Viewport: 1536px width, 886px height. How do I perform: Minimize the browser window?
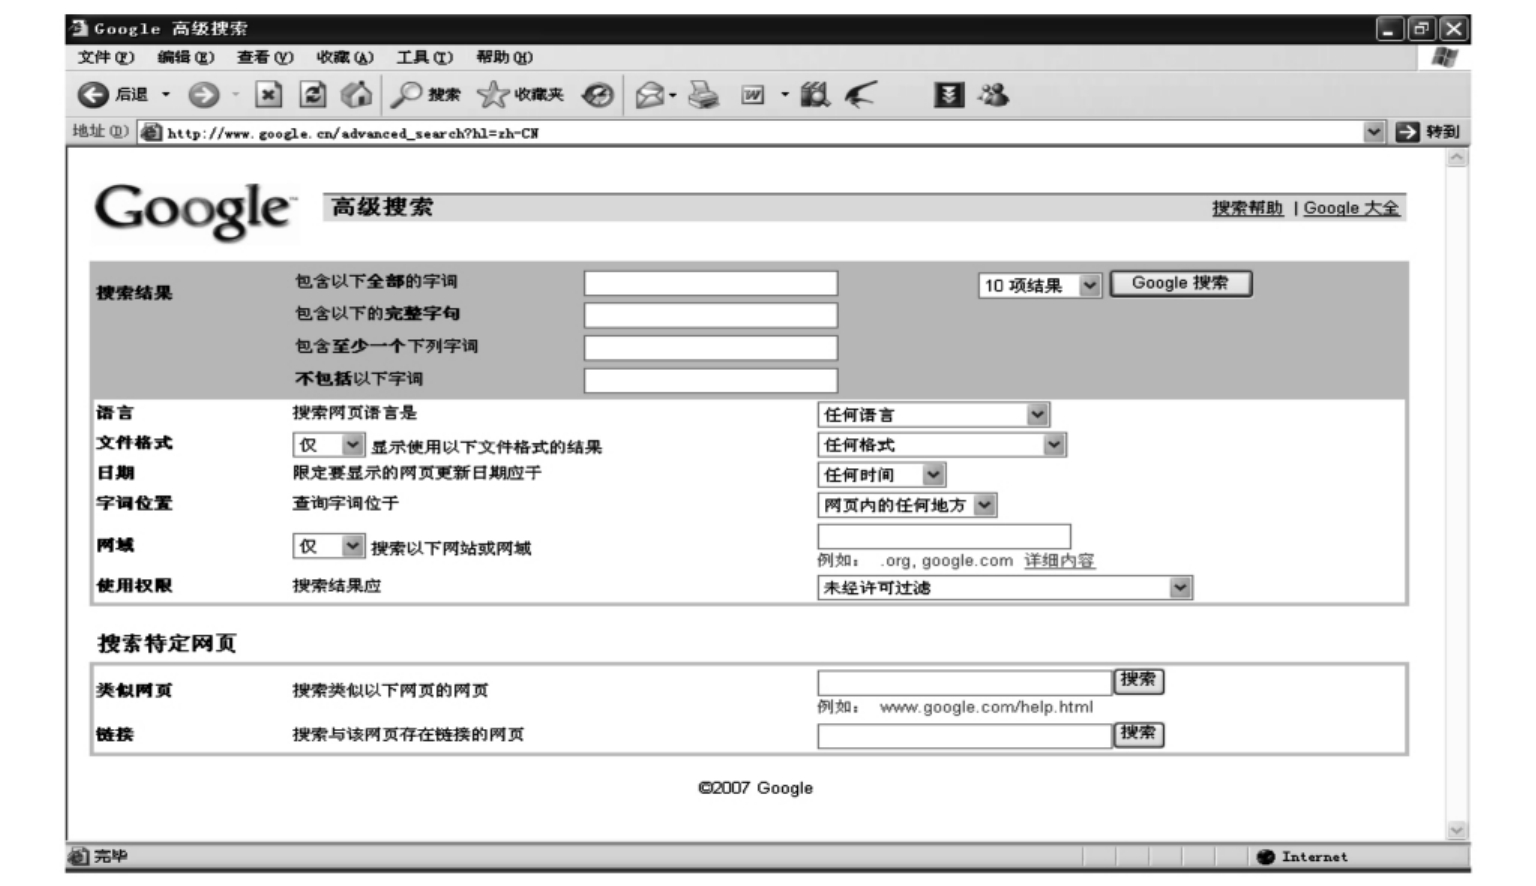coord(1390,29)
